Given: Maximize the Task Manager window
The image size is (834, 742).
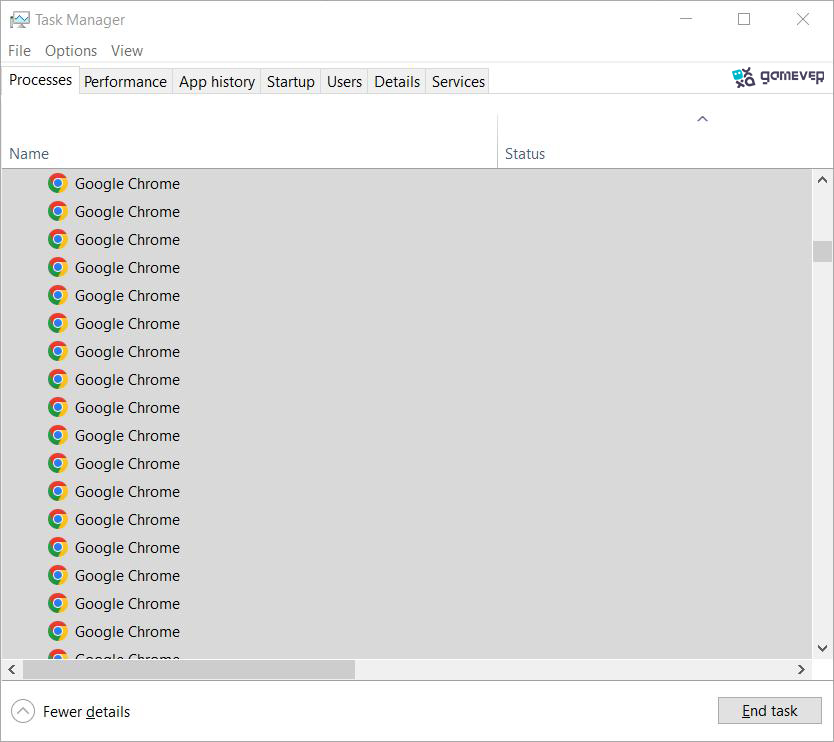Looking at the screenshot, I should (x=744, y=19).
